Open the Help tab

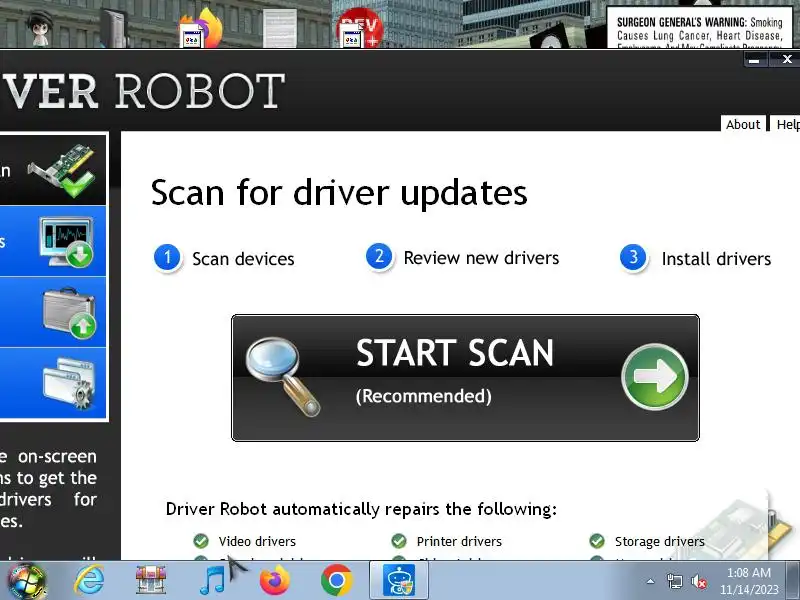tap(786, 124)
